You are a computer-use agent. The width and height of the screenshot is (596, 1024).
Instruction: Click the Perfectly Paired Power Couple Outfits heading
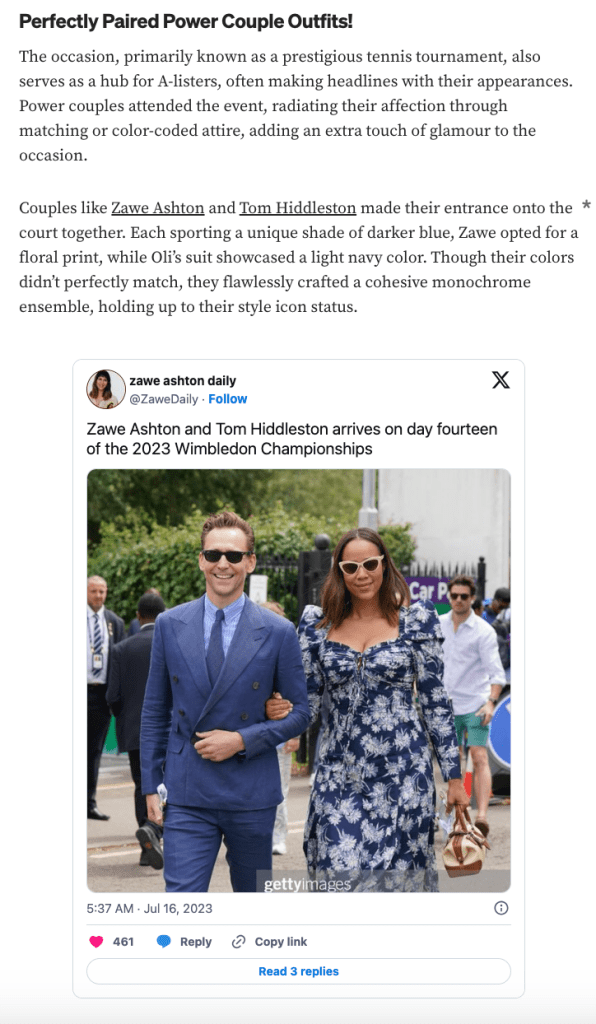point(186,22)
